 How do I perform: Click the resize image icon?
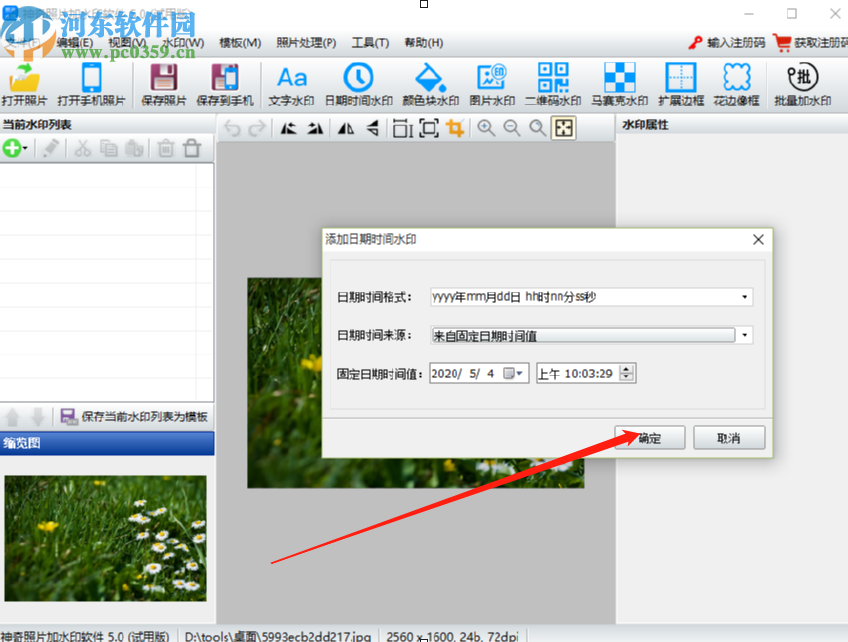point(402,128)
